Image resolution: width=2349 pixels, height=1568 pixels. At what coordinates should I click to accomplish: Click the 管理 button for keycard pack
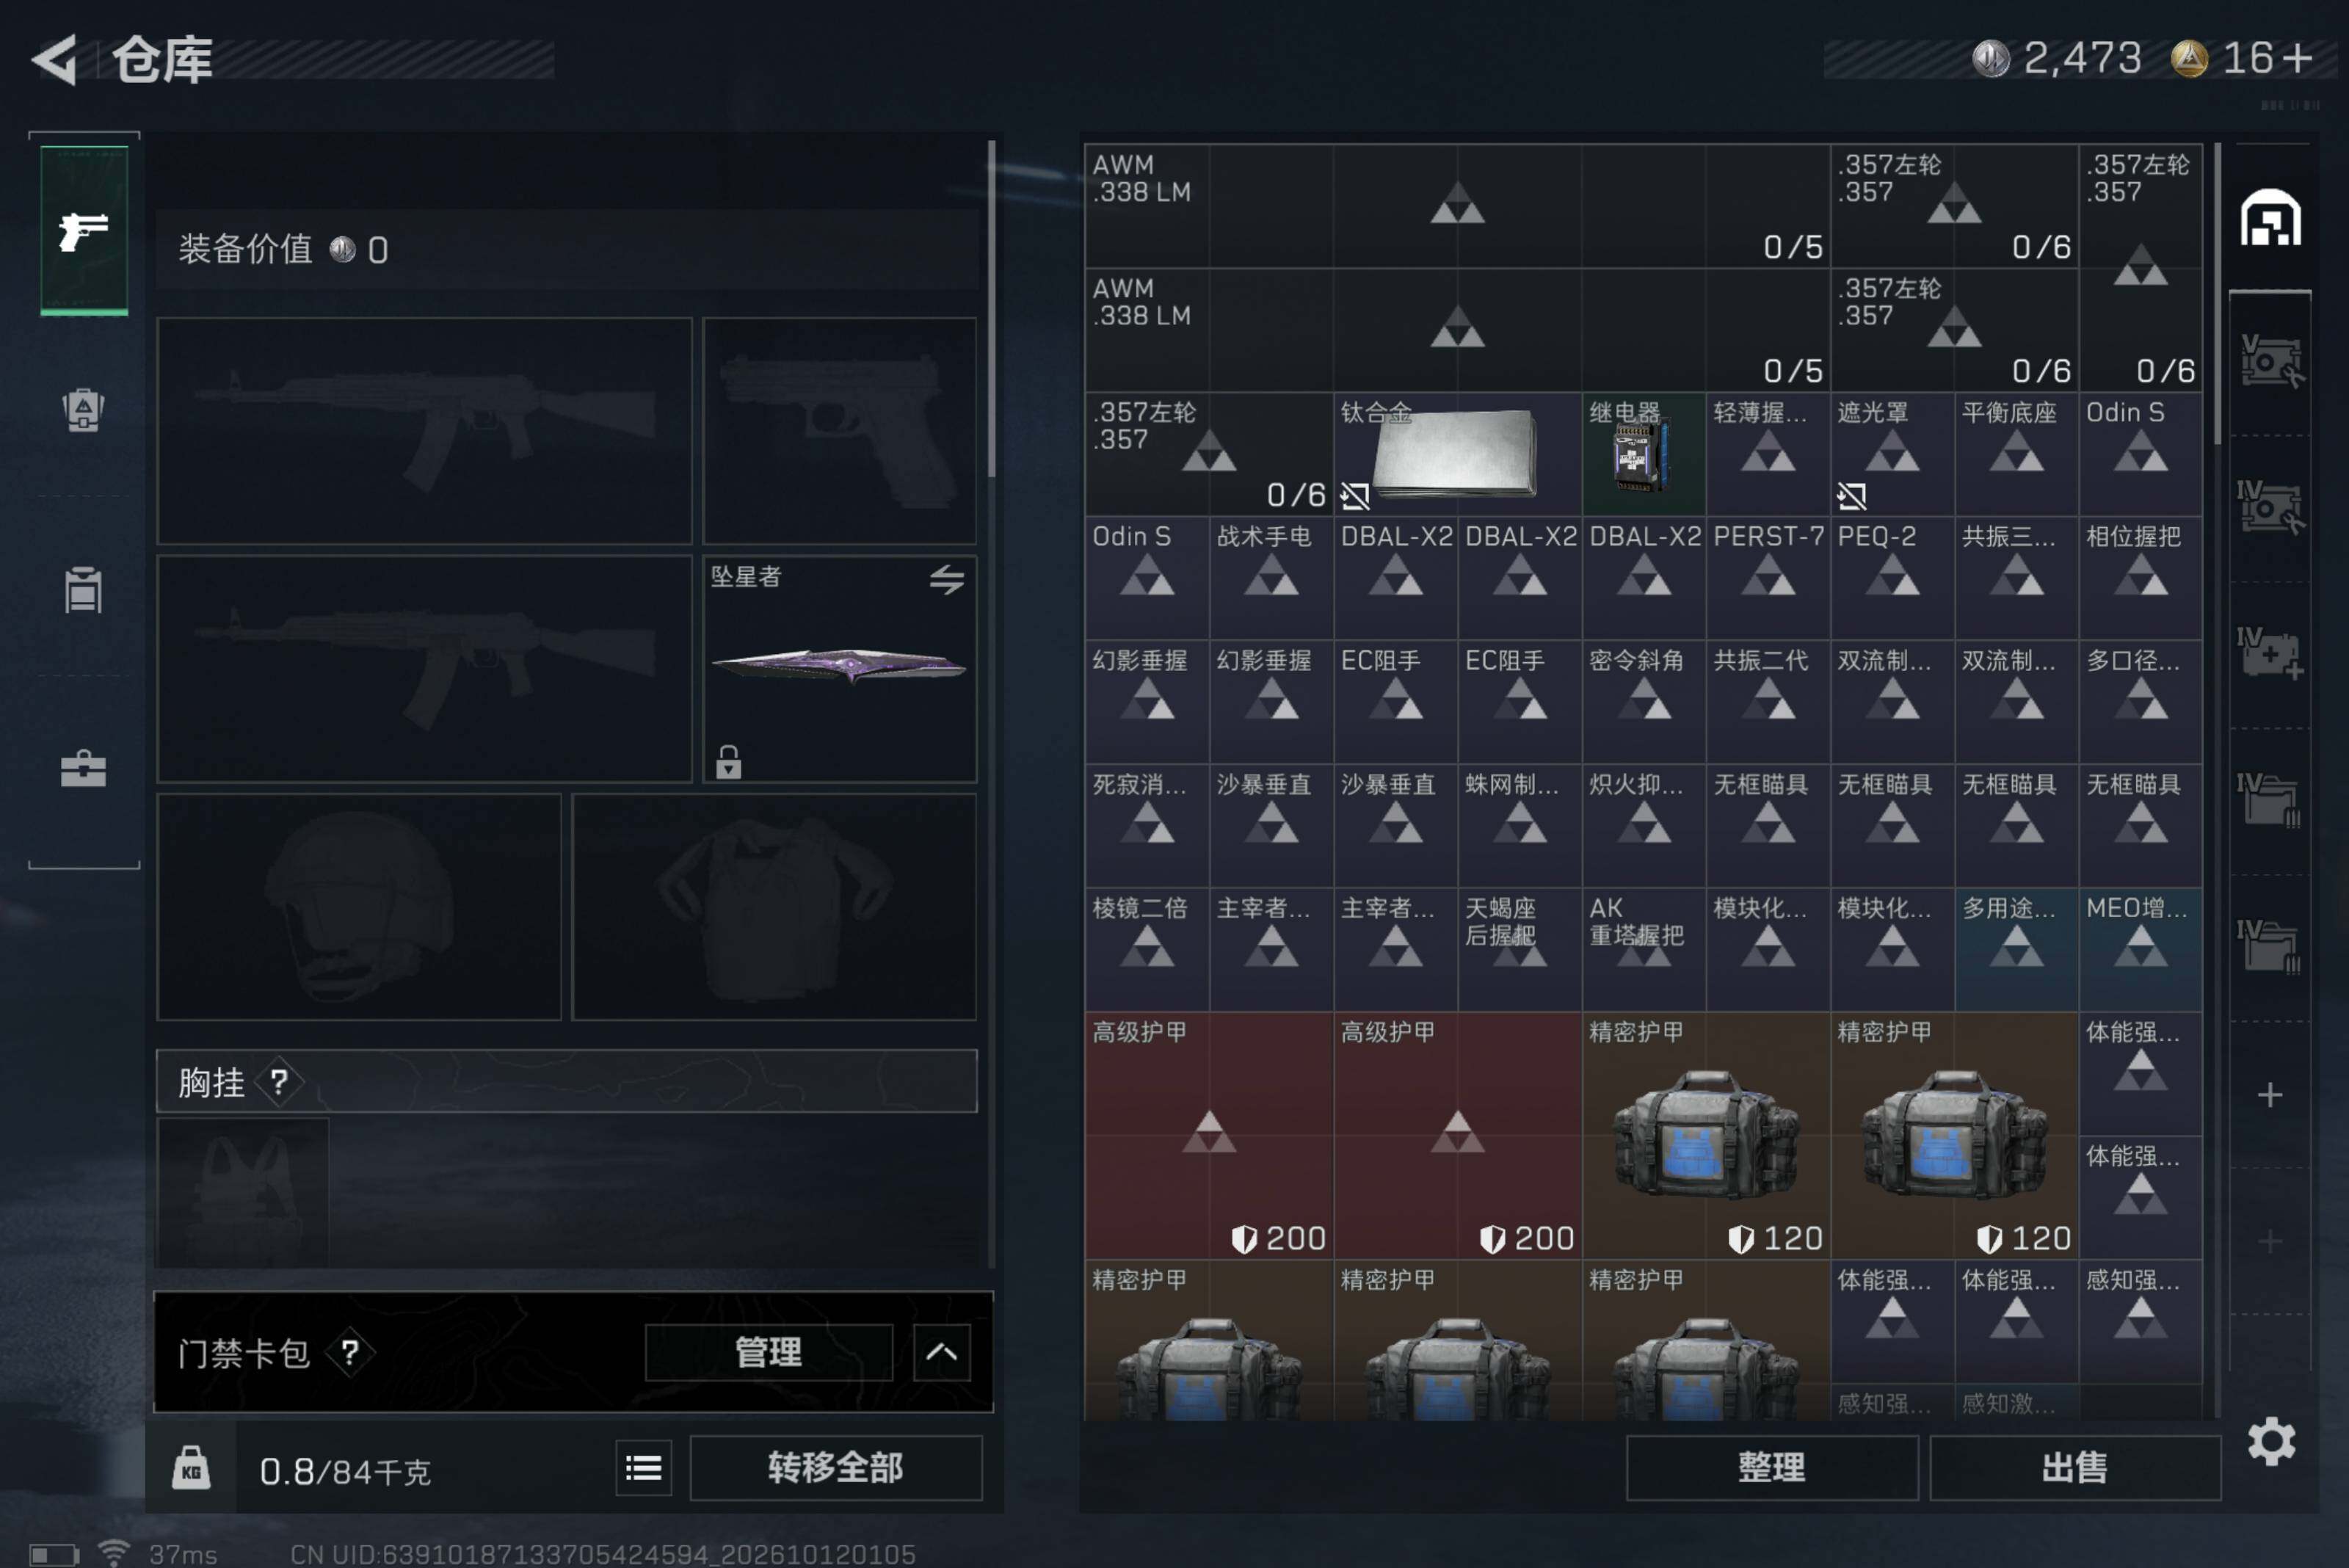pos(768,1352)
